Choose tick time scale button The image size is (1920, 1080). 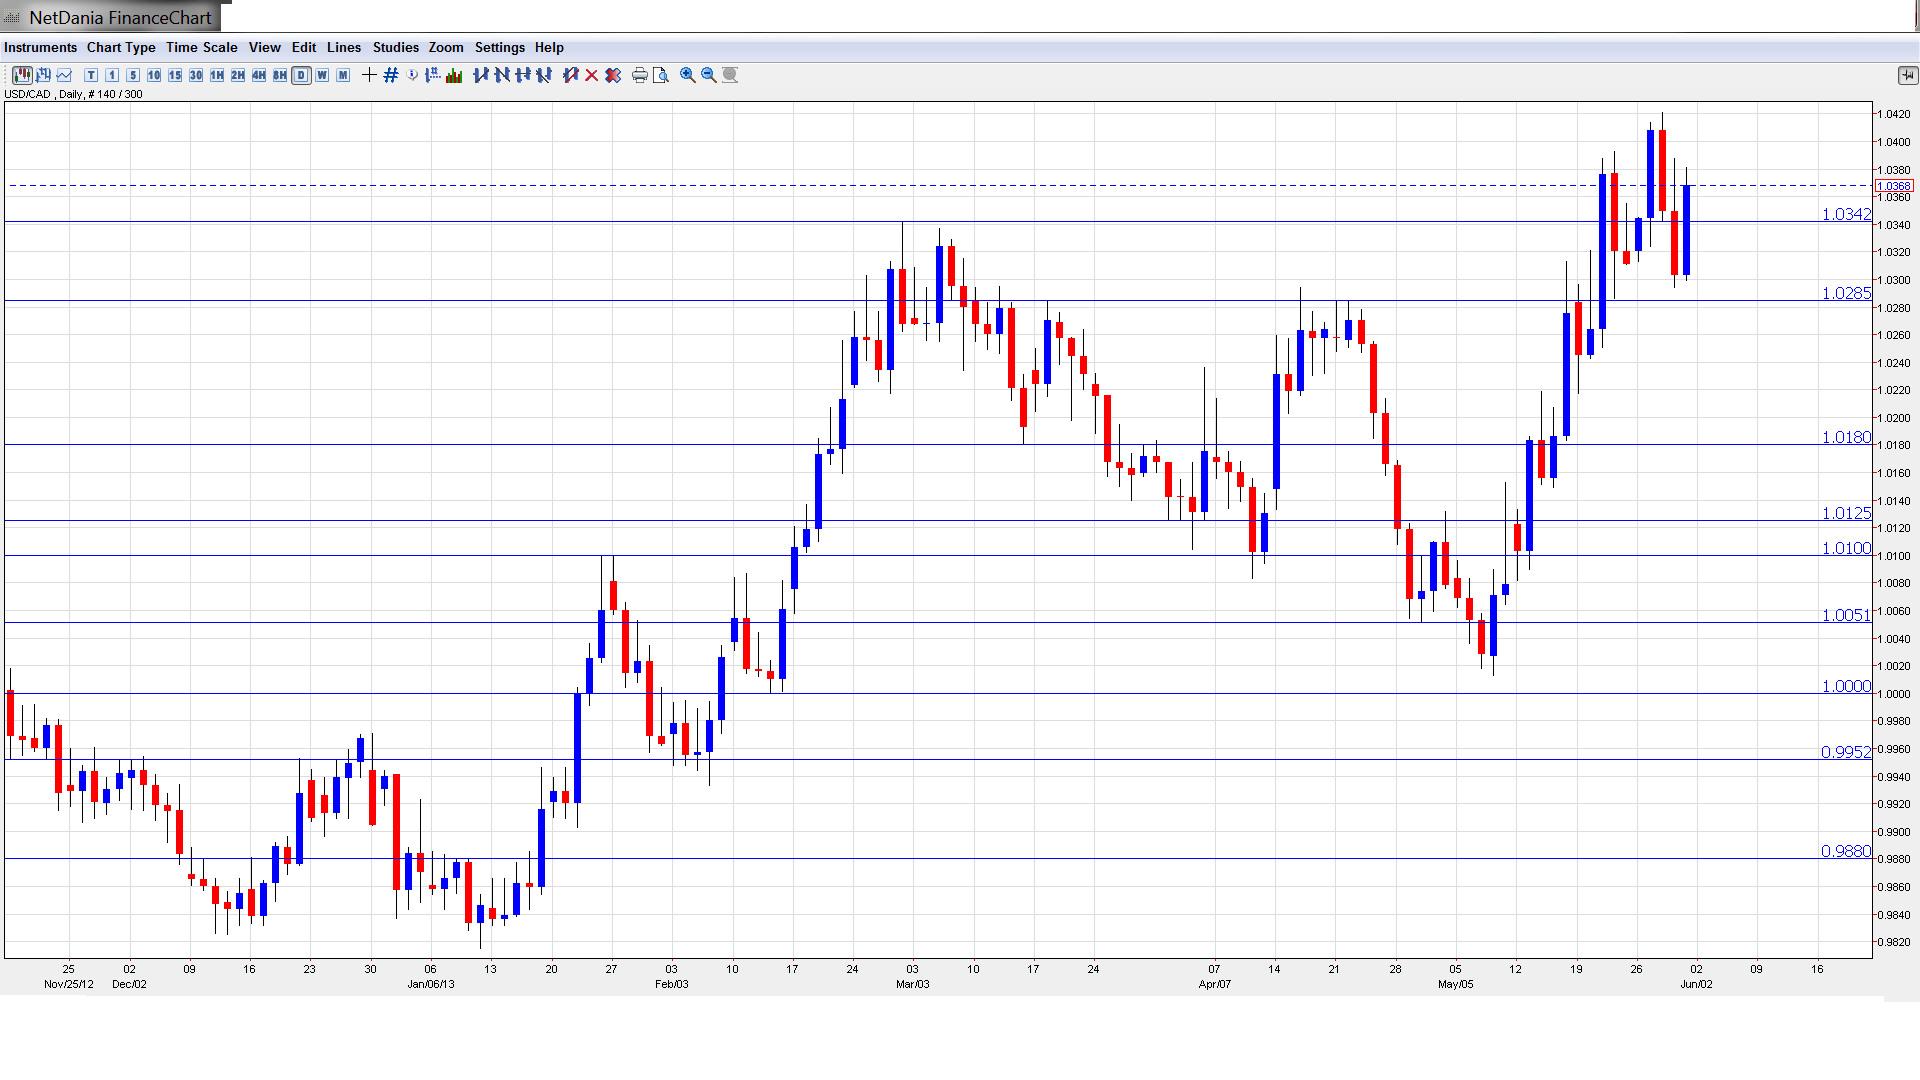pyautogui.click(x=91, y=75)
